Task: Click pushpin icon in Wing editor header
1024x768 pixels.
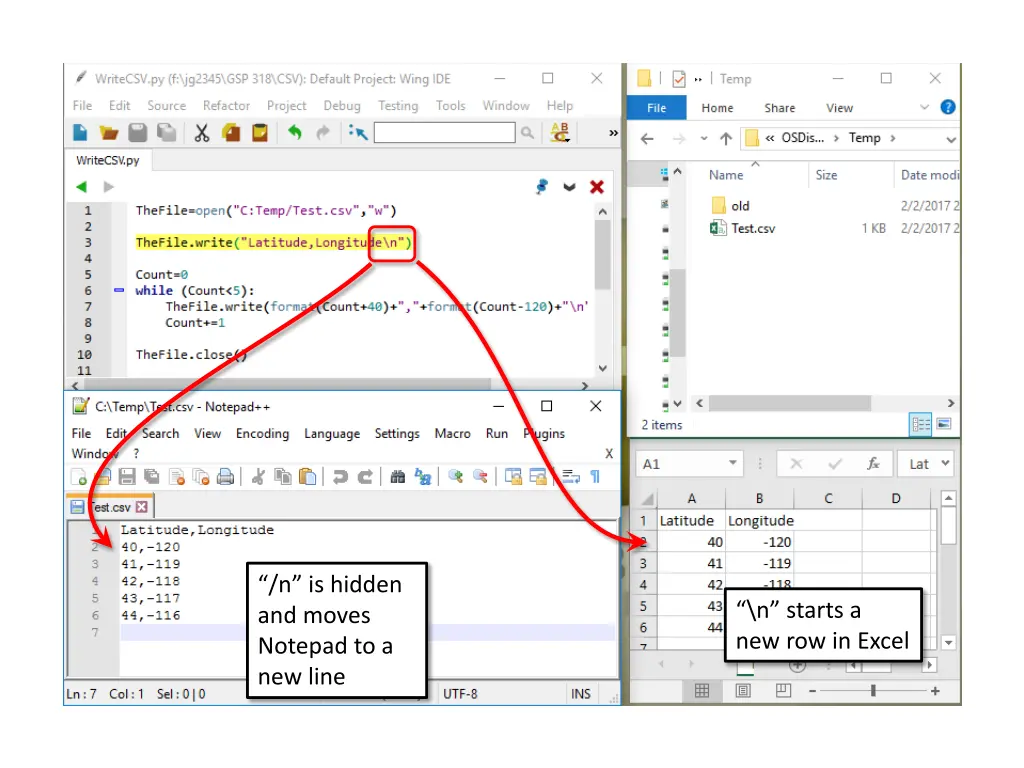Action: pyautogui.click(x=541, y=187)
